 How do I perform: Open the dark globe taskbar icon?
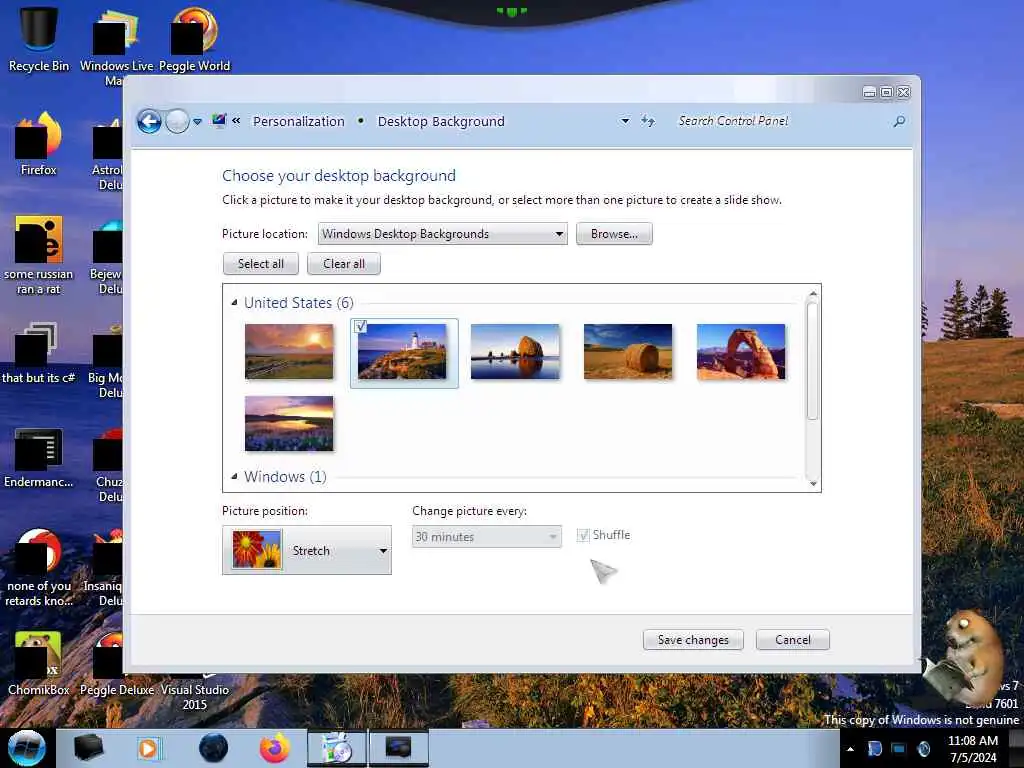click(x=214, y=748)
